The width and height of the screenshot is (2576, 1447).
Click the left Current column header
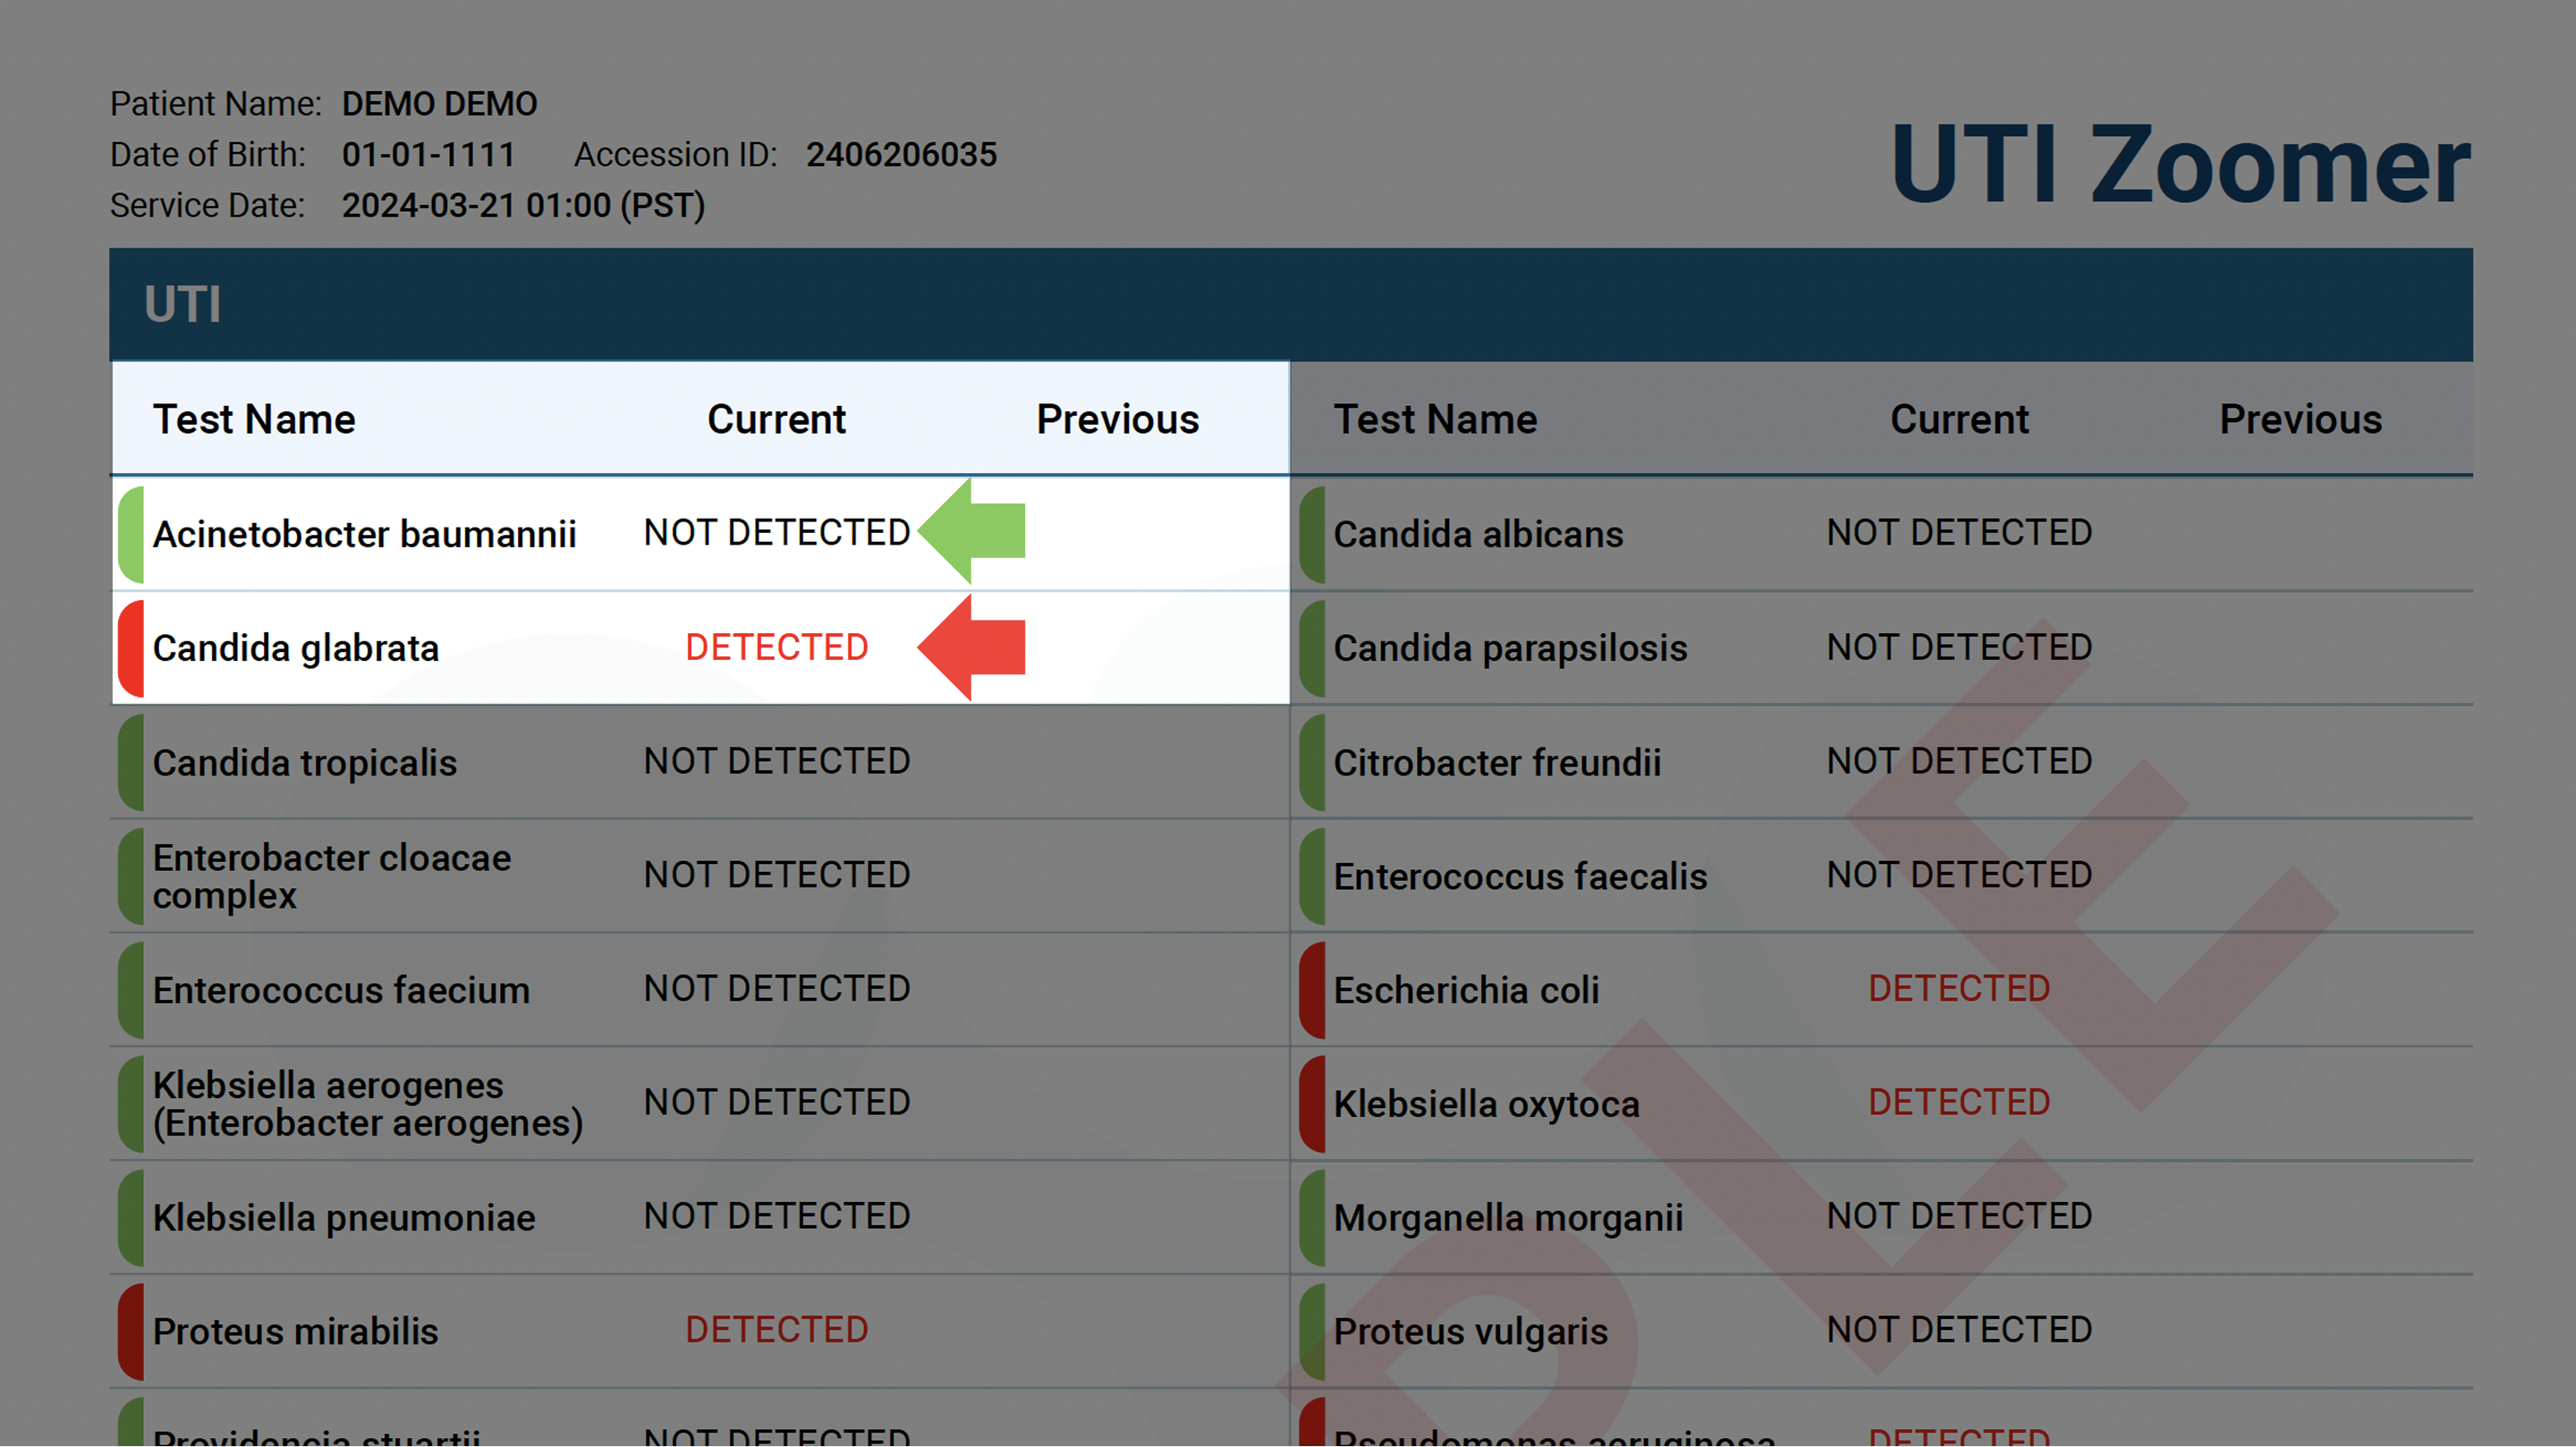[776, 419]
